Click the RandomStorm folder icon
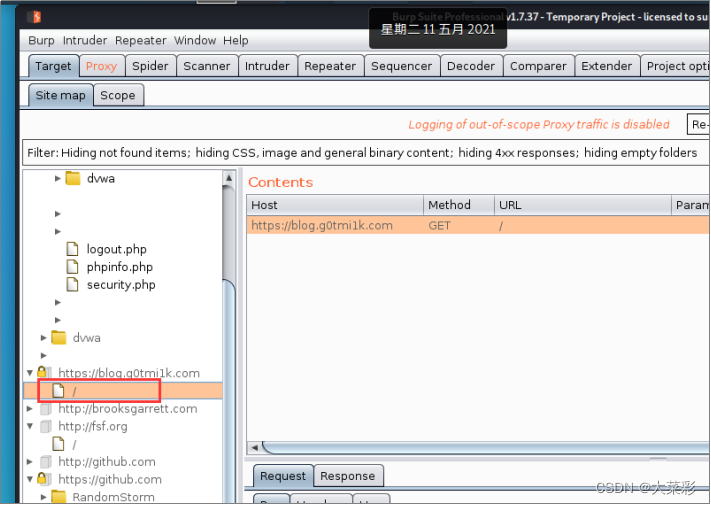This screenshot has height=505, width=711. click(58, 497)
